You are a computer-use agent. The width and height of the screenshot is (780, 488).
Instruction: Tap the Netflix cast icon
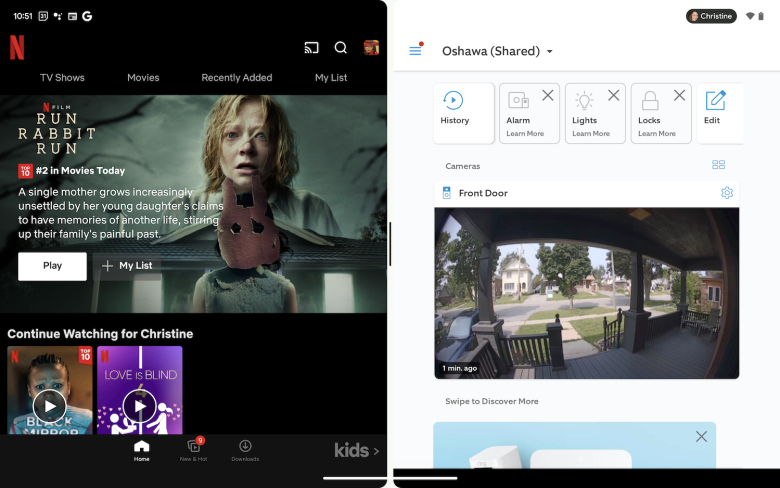(x=311, y=47)
